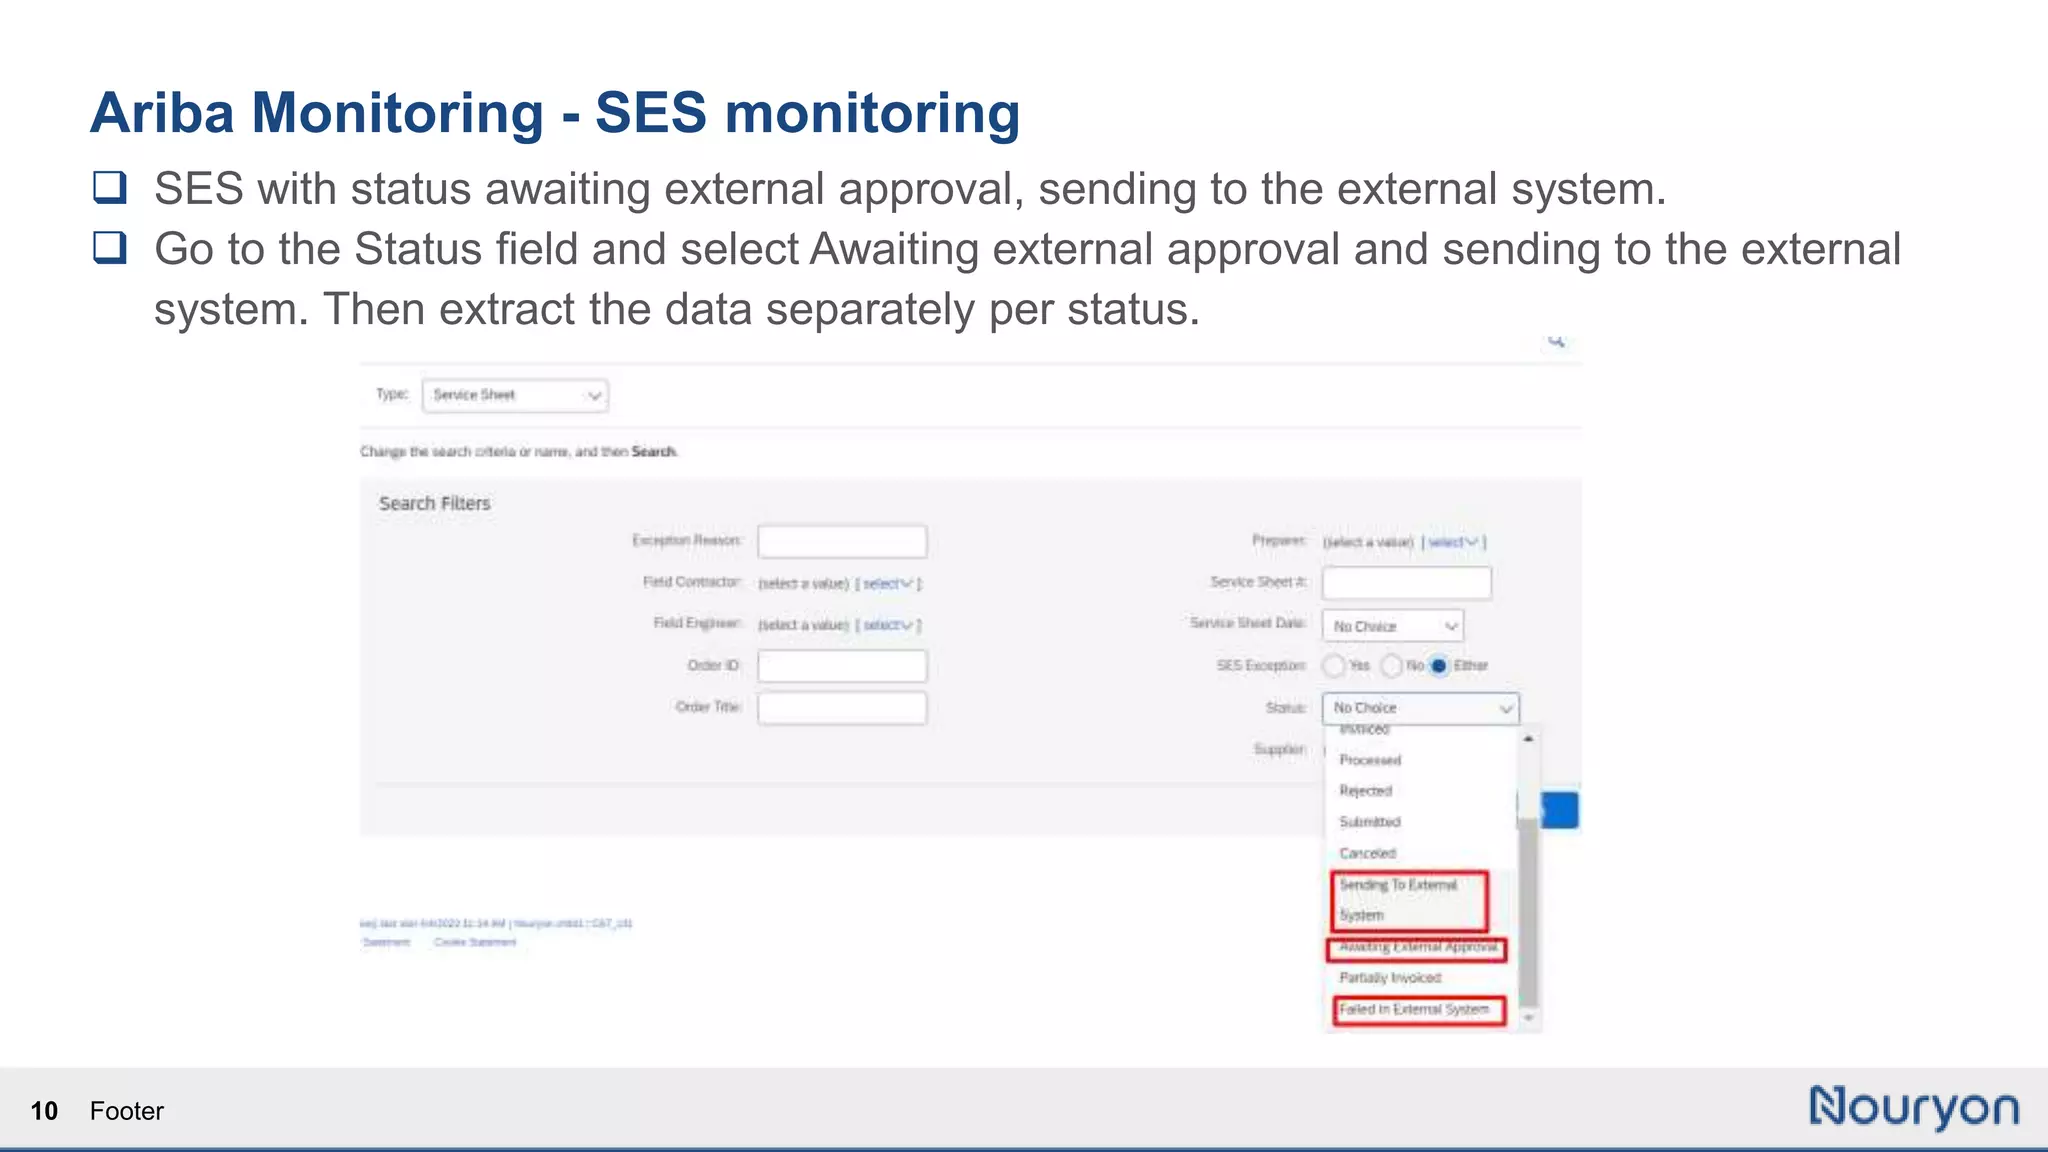
Task: Choose Awaiting External Approval status option
Action: coord(1416,947)
